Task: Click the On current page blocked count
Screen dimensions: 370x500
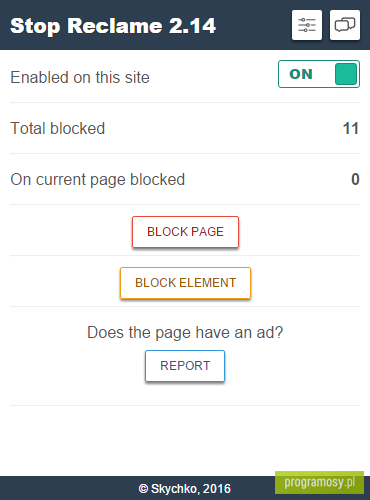Action: [355, 179]
